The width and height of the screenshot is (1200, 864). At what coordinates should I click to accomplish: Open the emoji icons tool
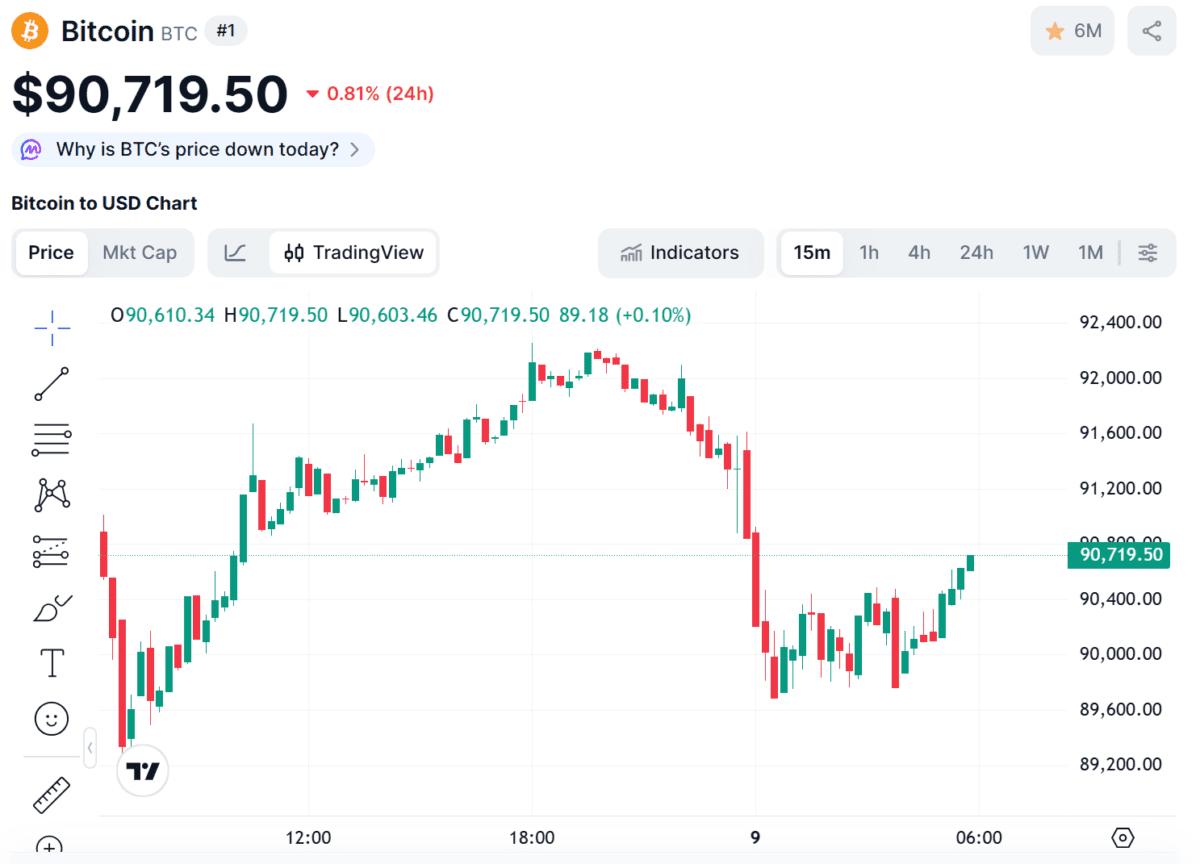pyautogui.click(x=52, y=718)
